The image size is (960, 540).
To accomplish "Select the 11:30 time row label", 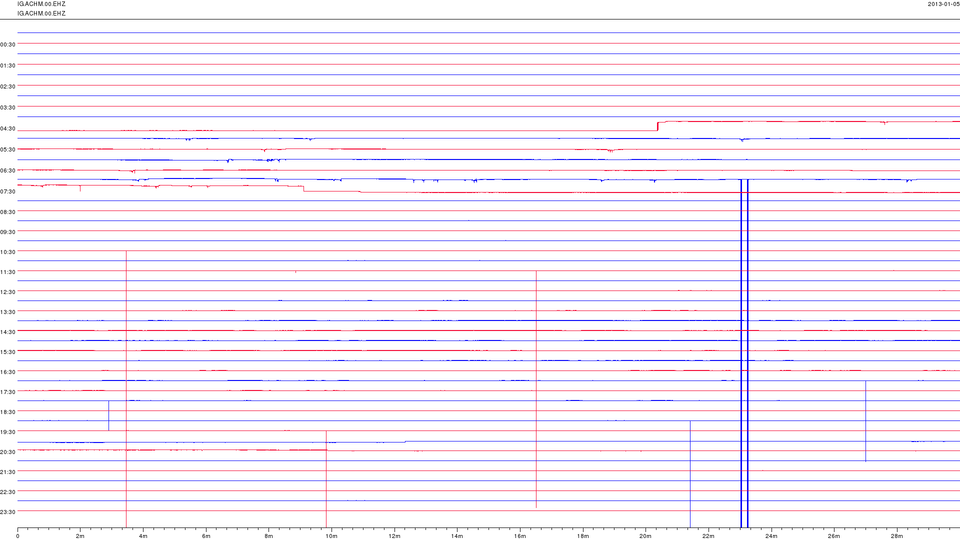I will point(8,272).
